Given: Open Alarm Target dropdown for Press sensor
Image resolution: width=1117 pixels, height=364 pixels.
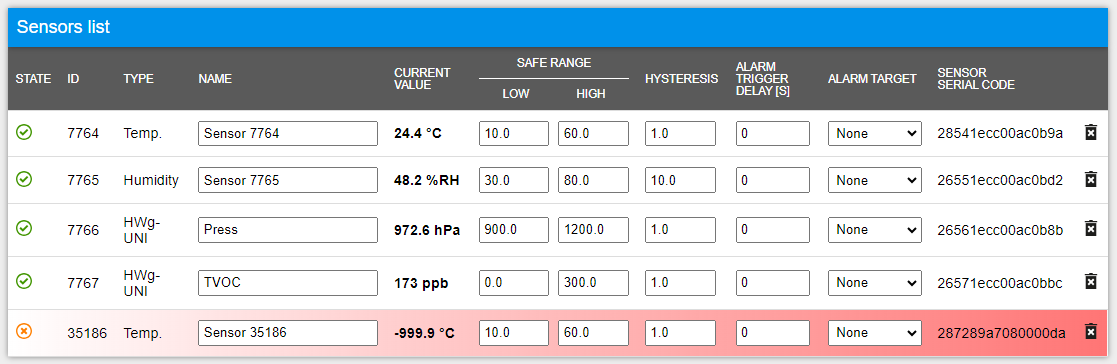Looking at the screenshot, I should (x=875, y=230).
